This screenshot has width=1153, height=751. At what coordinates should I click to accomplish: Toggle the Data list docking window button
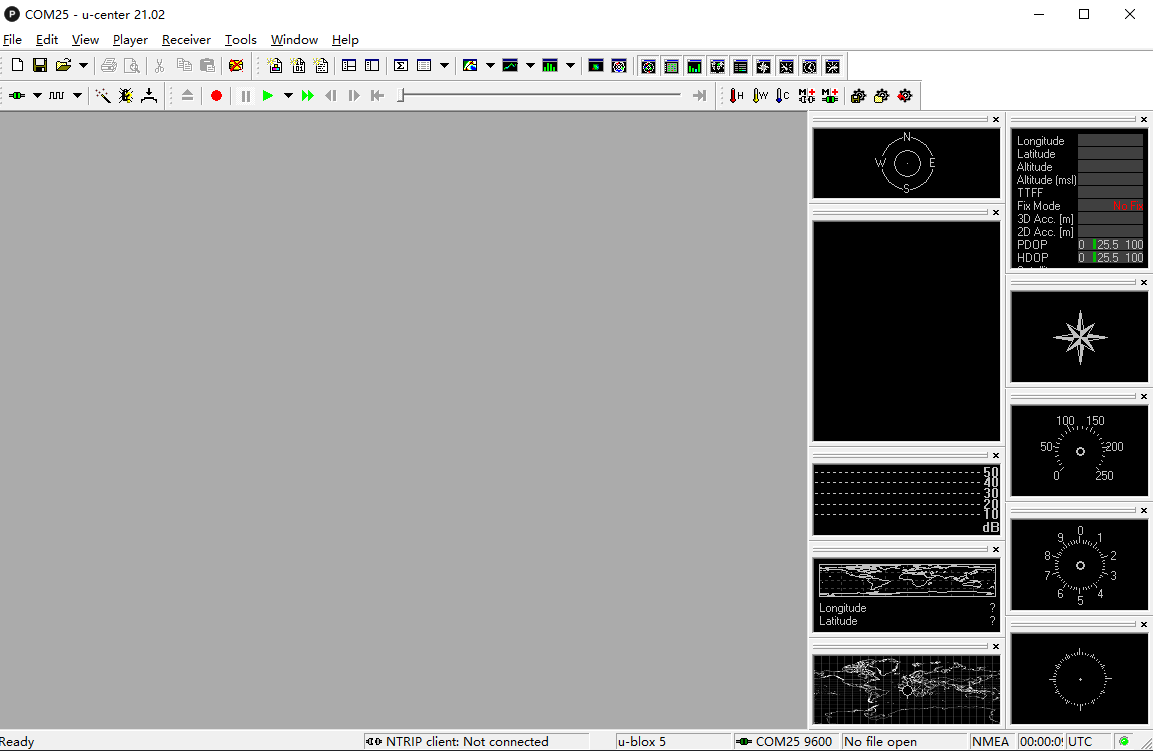point(740,66)
